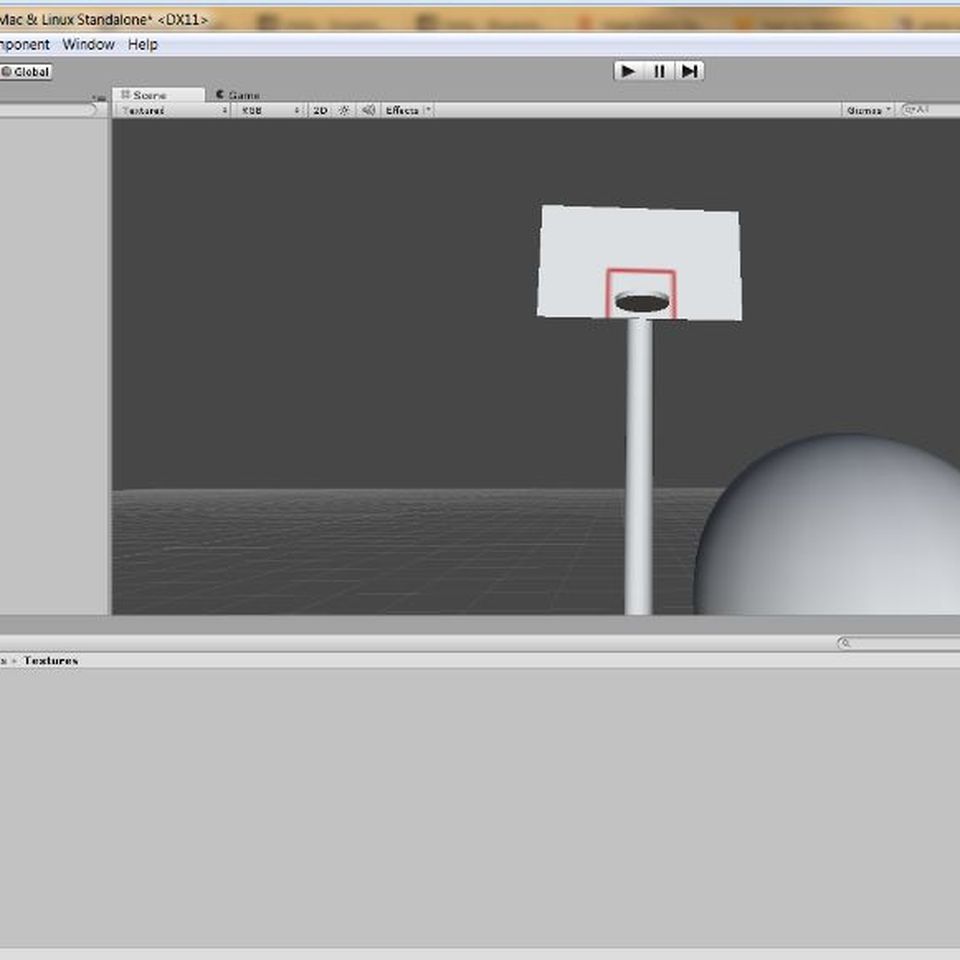Switch to the Game tab
The width and height of the screenshot is (960, 960).
click(238, 95)
